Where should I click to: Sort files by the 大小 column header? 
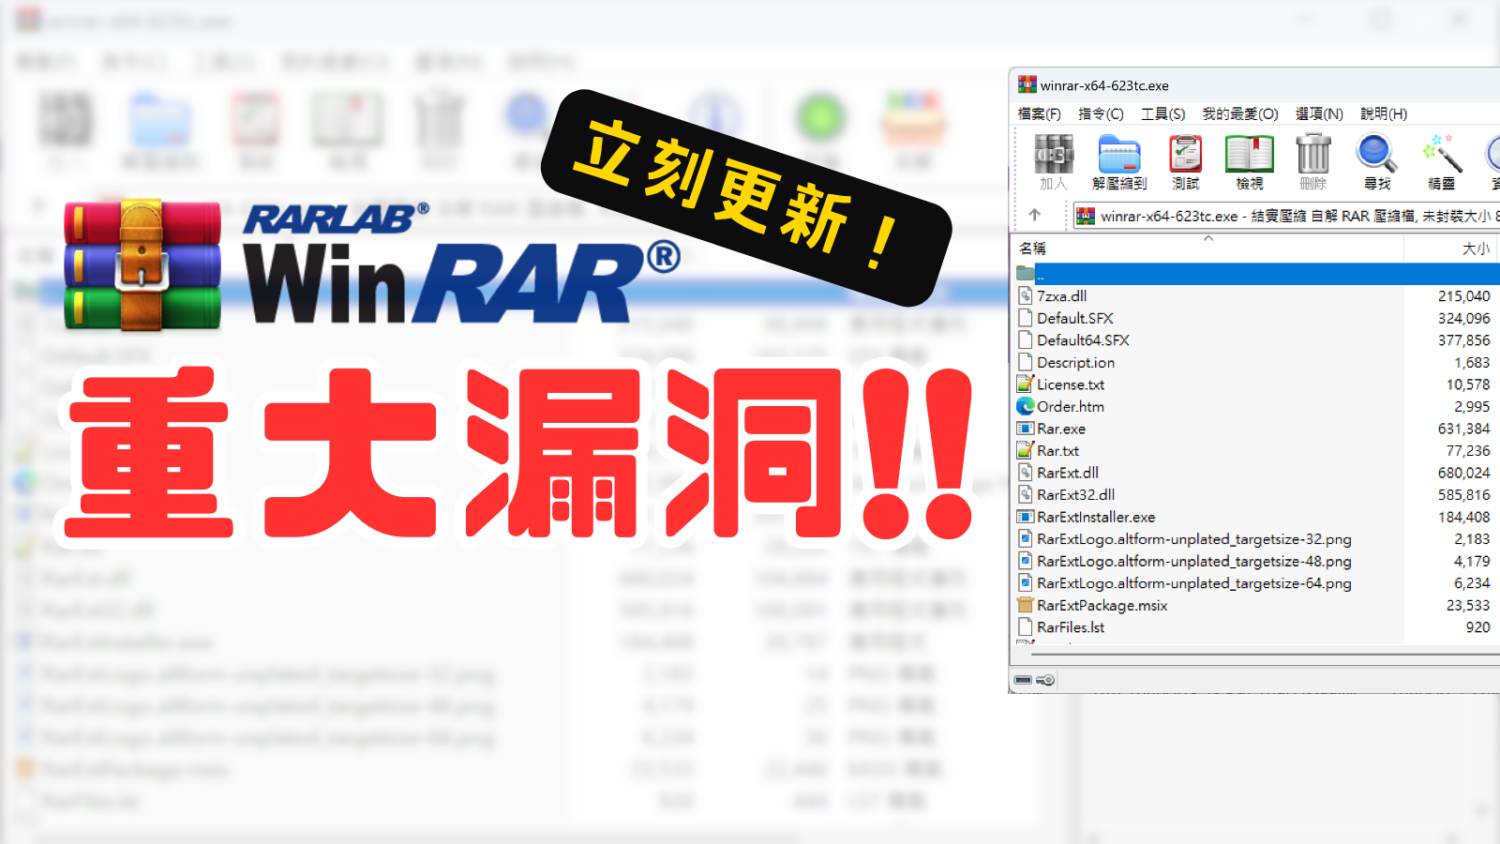click(1474, 248)
